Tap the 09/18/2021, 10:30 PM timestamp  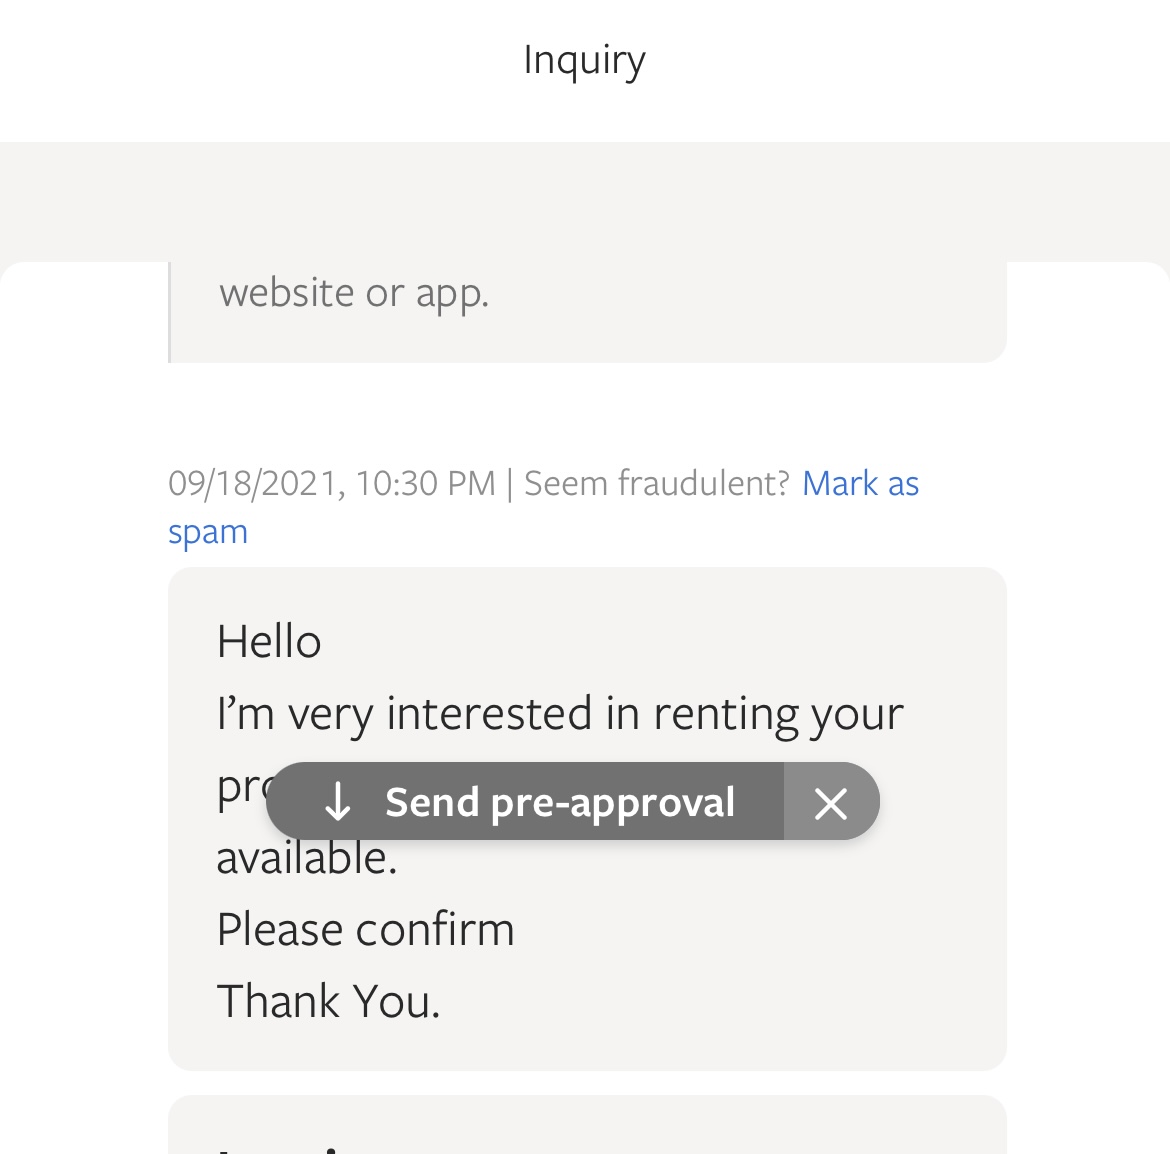point(332,483)
